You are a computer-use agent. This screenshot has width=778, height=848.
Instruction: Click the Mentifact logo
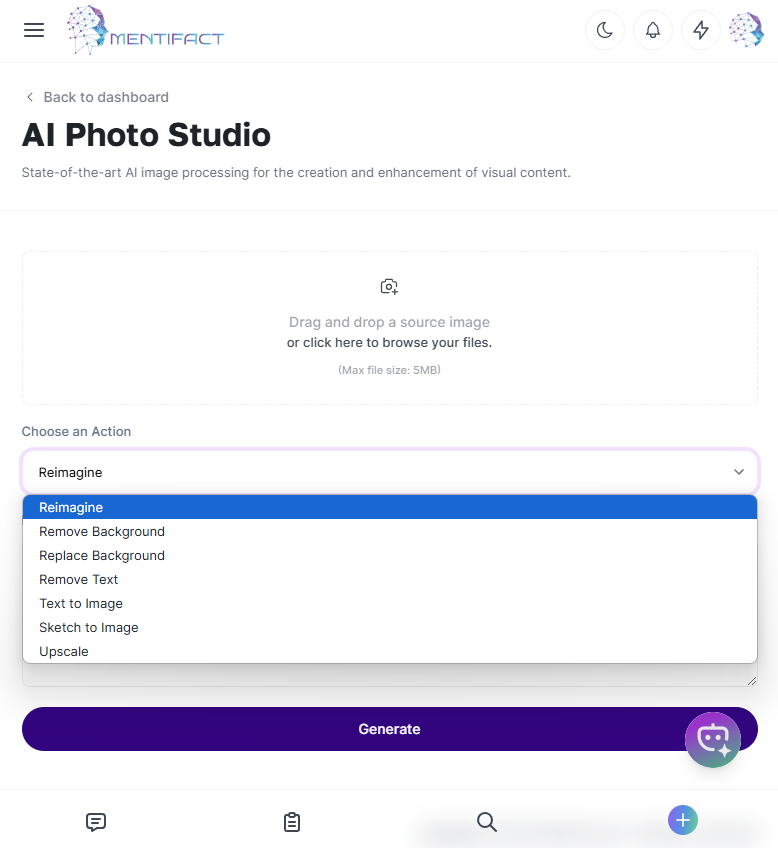click(146, 31)
